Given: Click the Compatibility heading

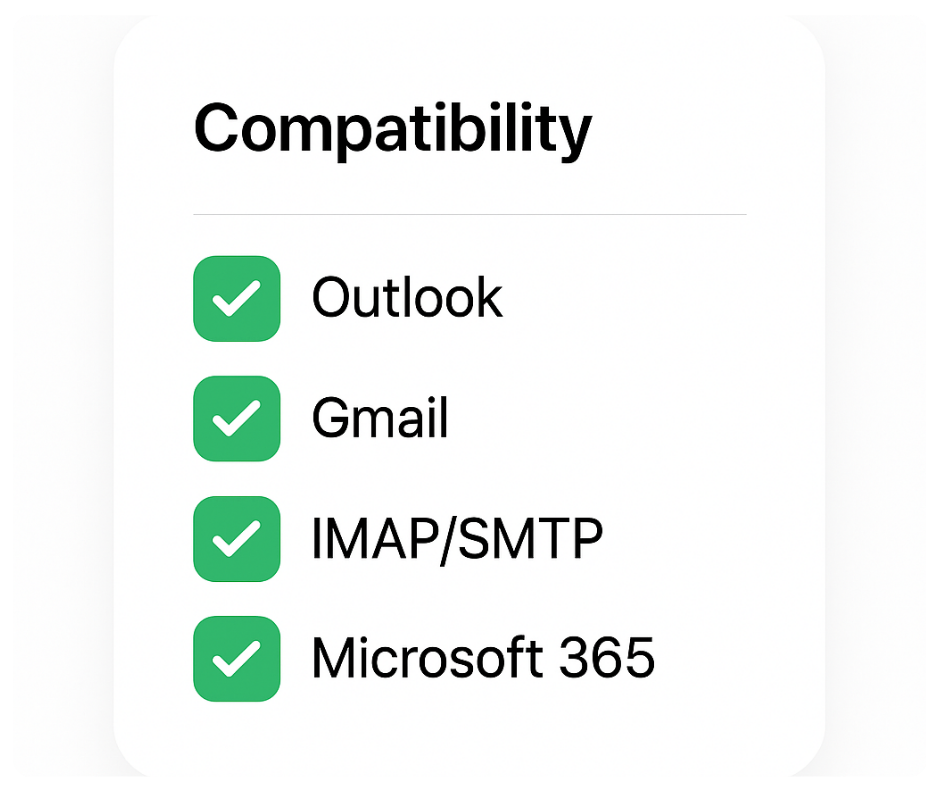Looking at the screenshot, I should [x=392, y=130].
